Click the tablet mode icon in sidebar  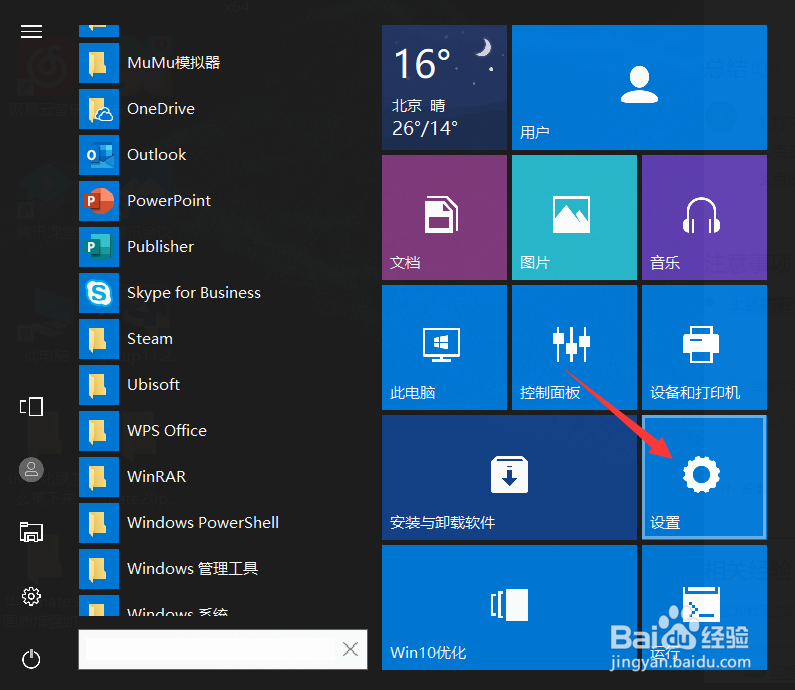[31, 407]
